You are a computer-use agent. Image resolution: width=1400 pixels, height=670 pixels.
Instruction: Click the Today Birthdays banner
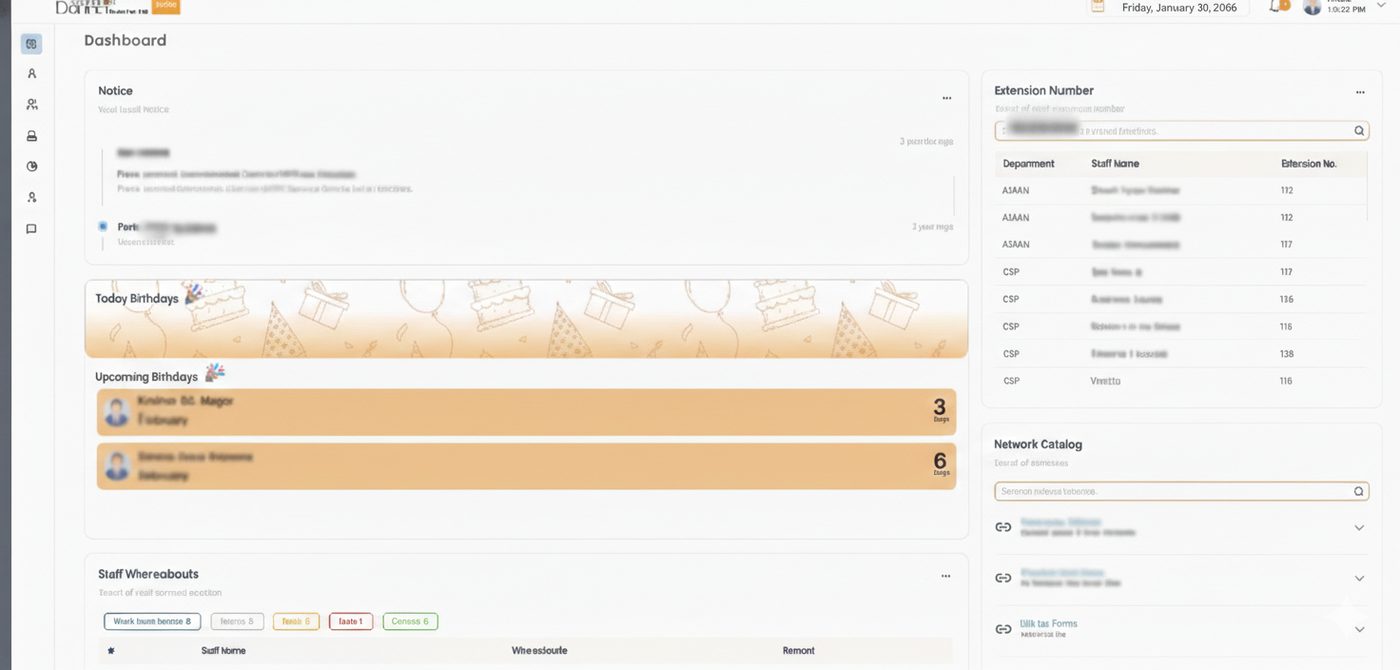(x=526, y=319)
